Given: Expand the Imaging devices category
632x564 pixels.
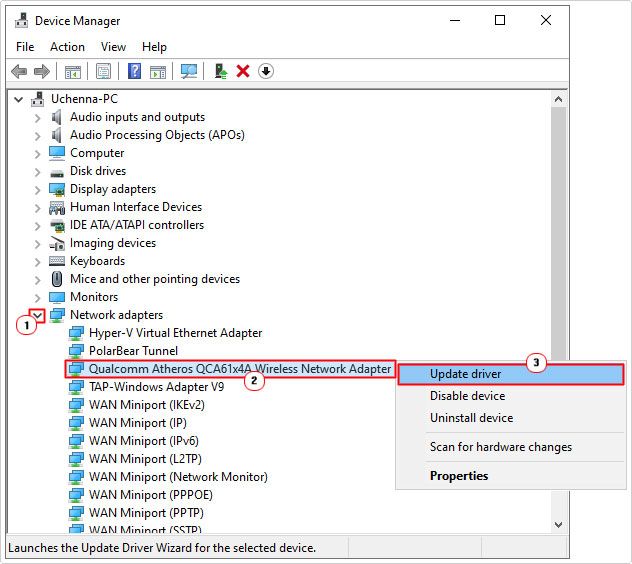Looking at the screenshot, I should [x=37, y=244].
